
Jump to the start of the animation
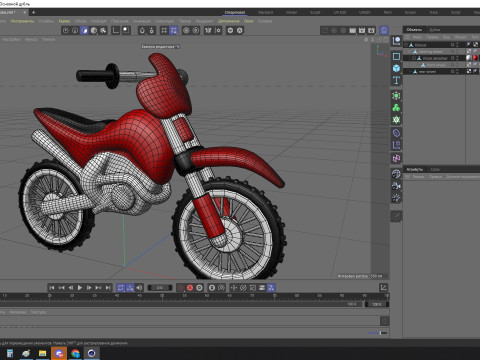(52, 288)
